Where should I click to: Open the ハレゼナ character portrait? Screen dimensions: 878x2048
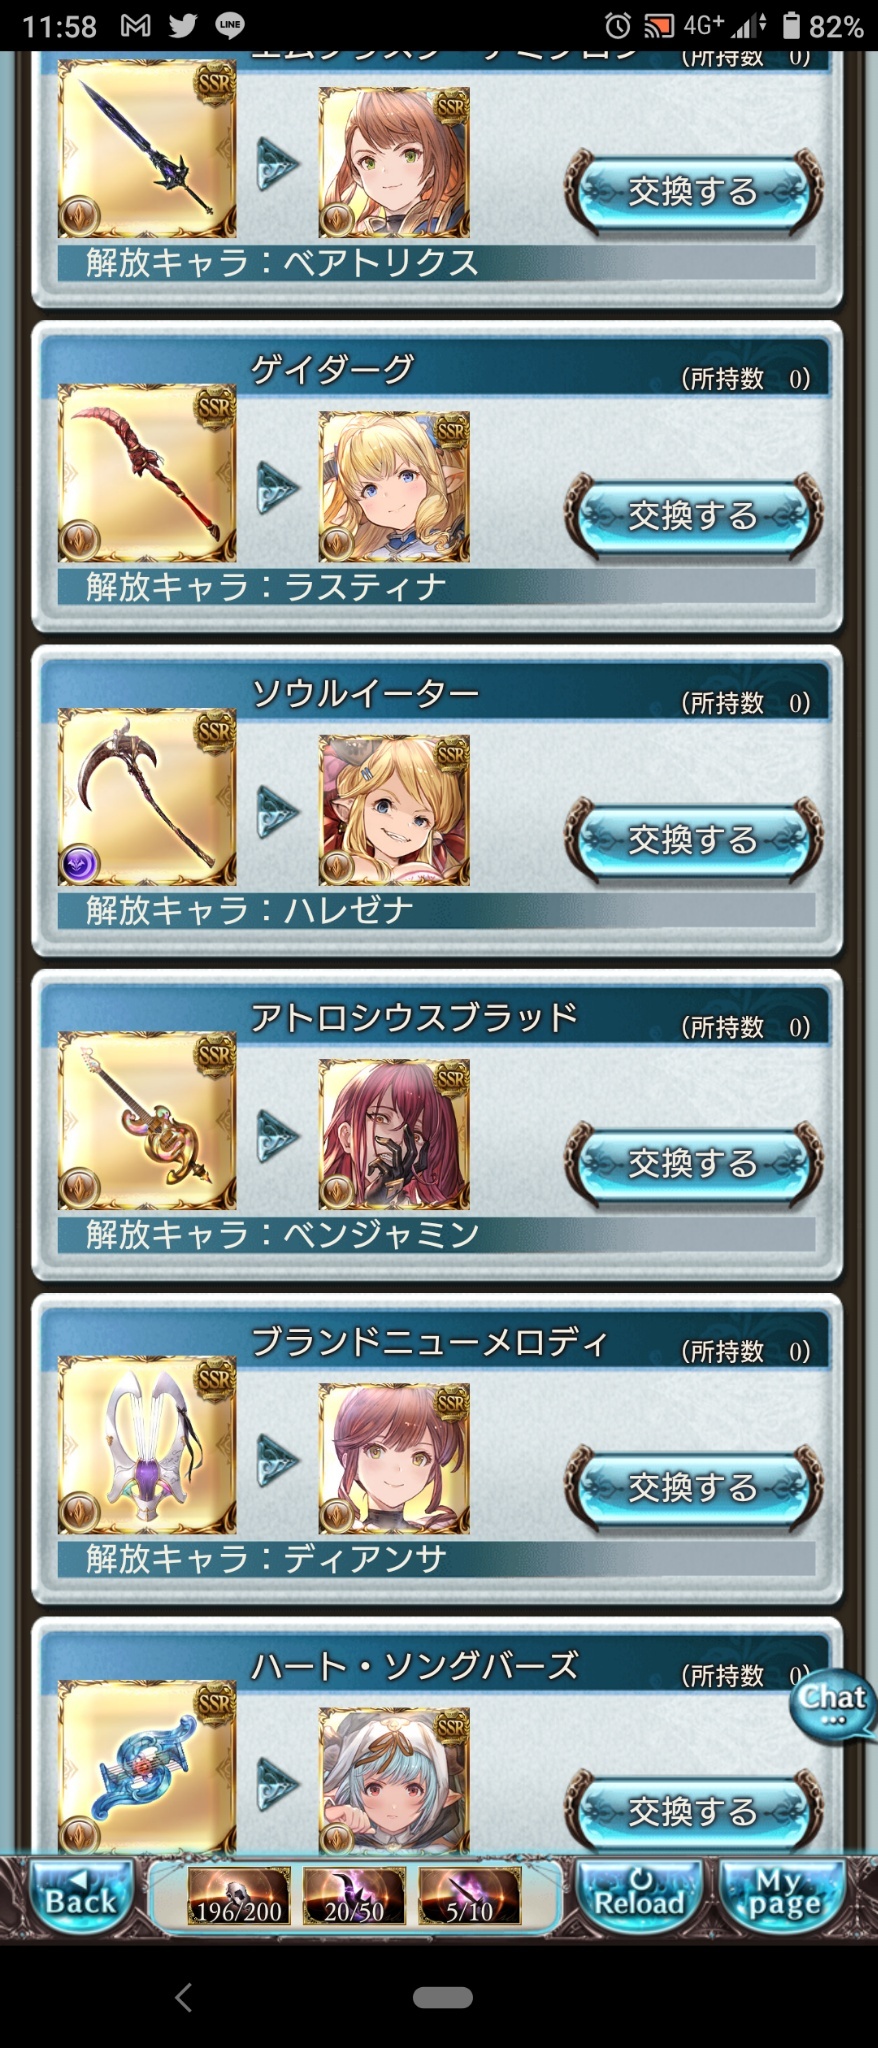(x=394, y=810)
